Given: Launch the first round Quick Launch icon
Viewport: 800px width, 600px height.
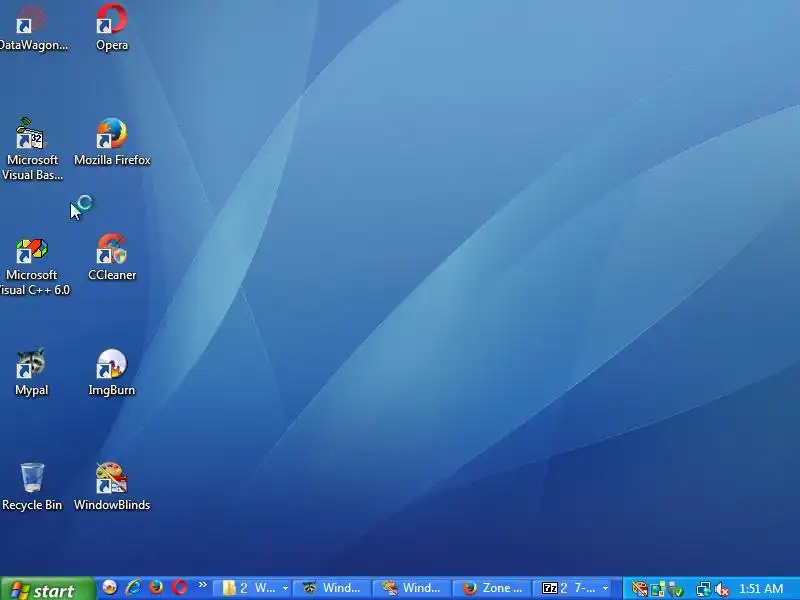Looking at the screenshot, I should pos(109,588).
